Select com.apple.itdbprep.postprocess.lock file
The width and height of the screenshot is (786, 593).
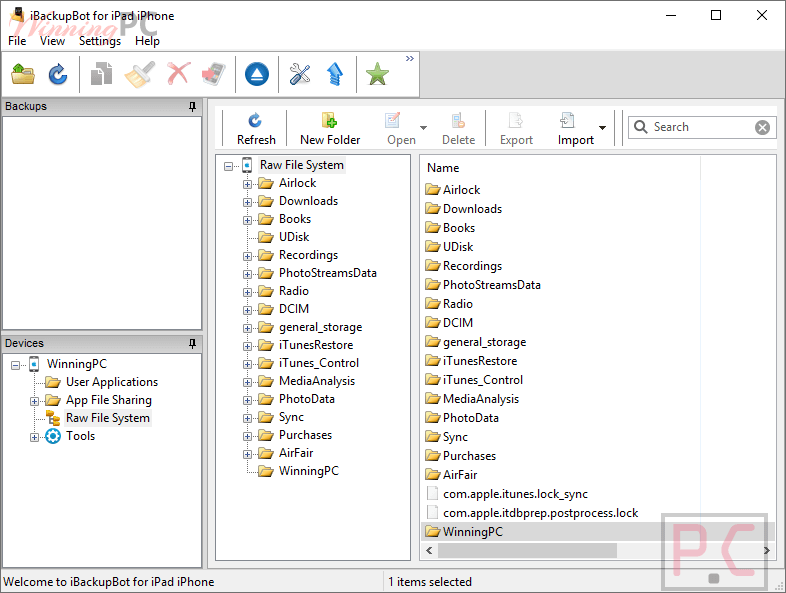tap(540, 513)
